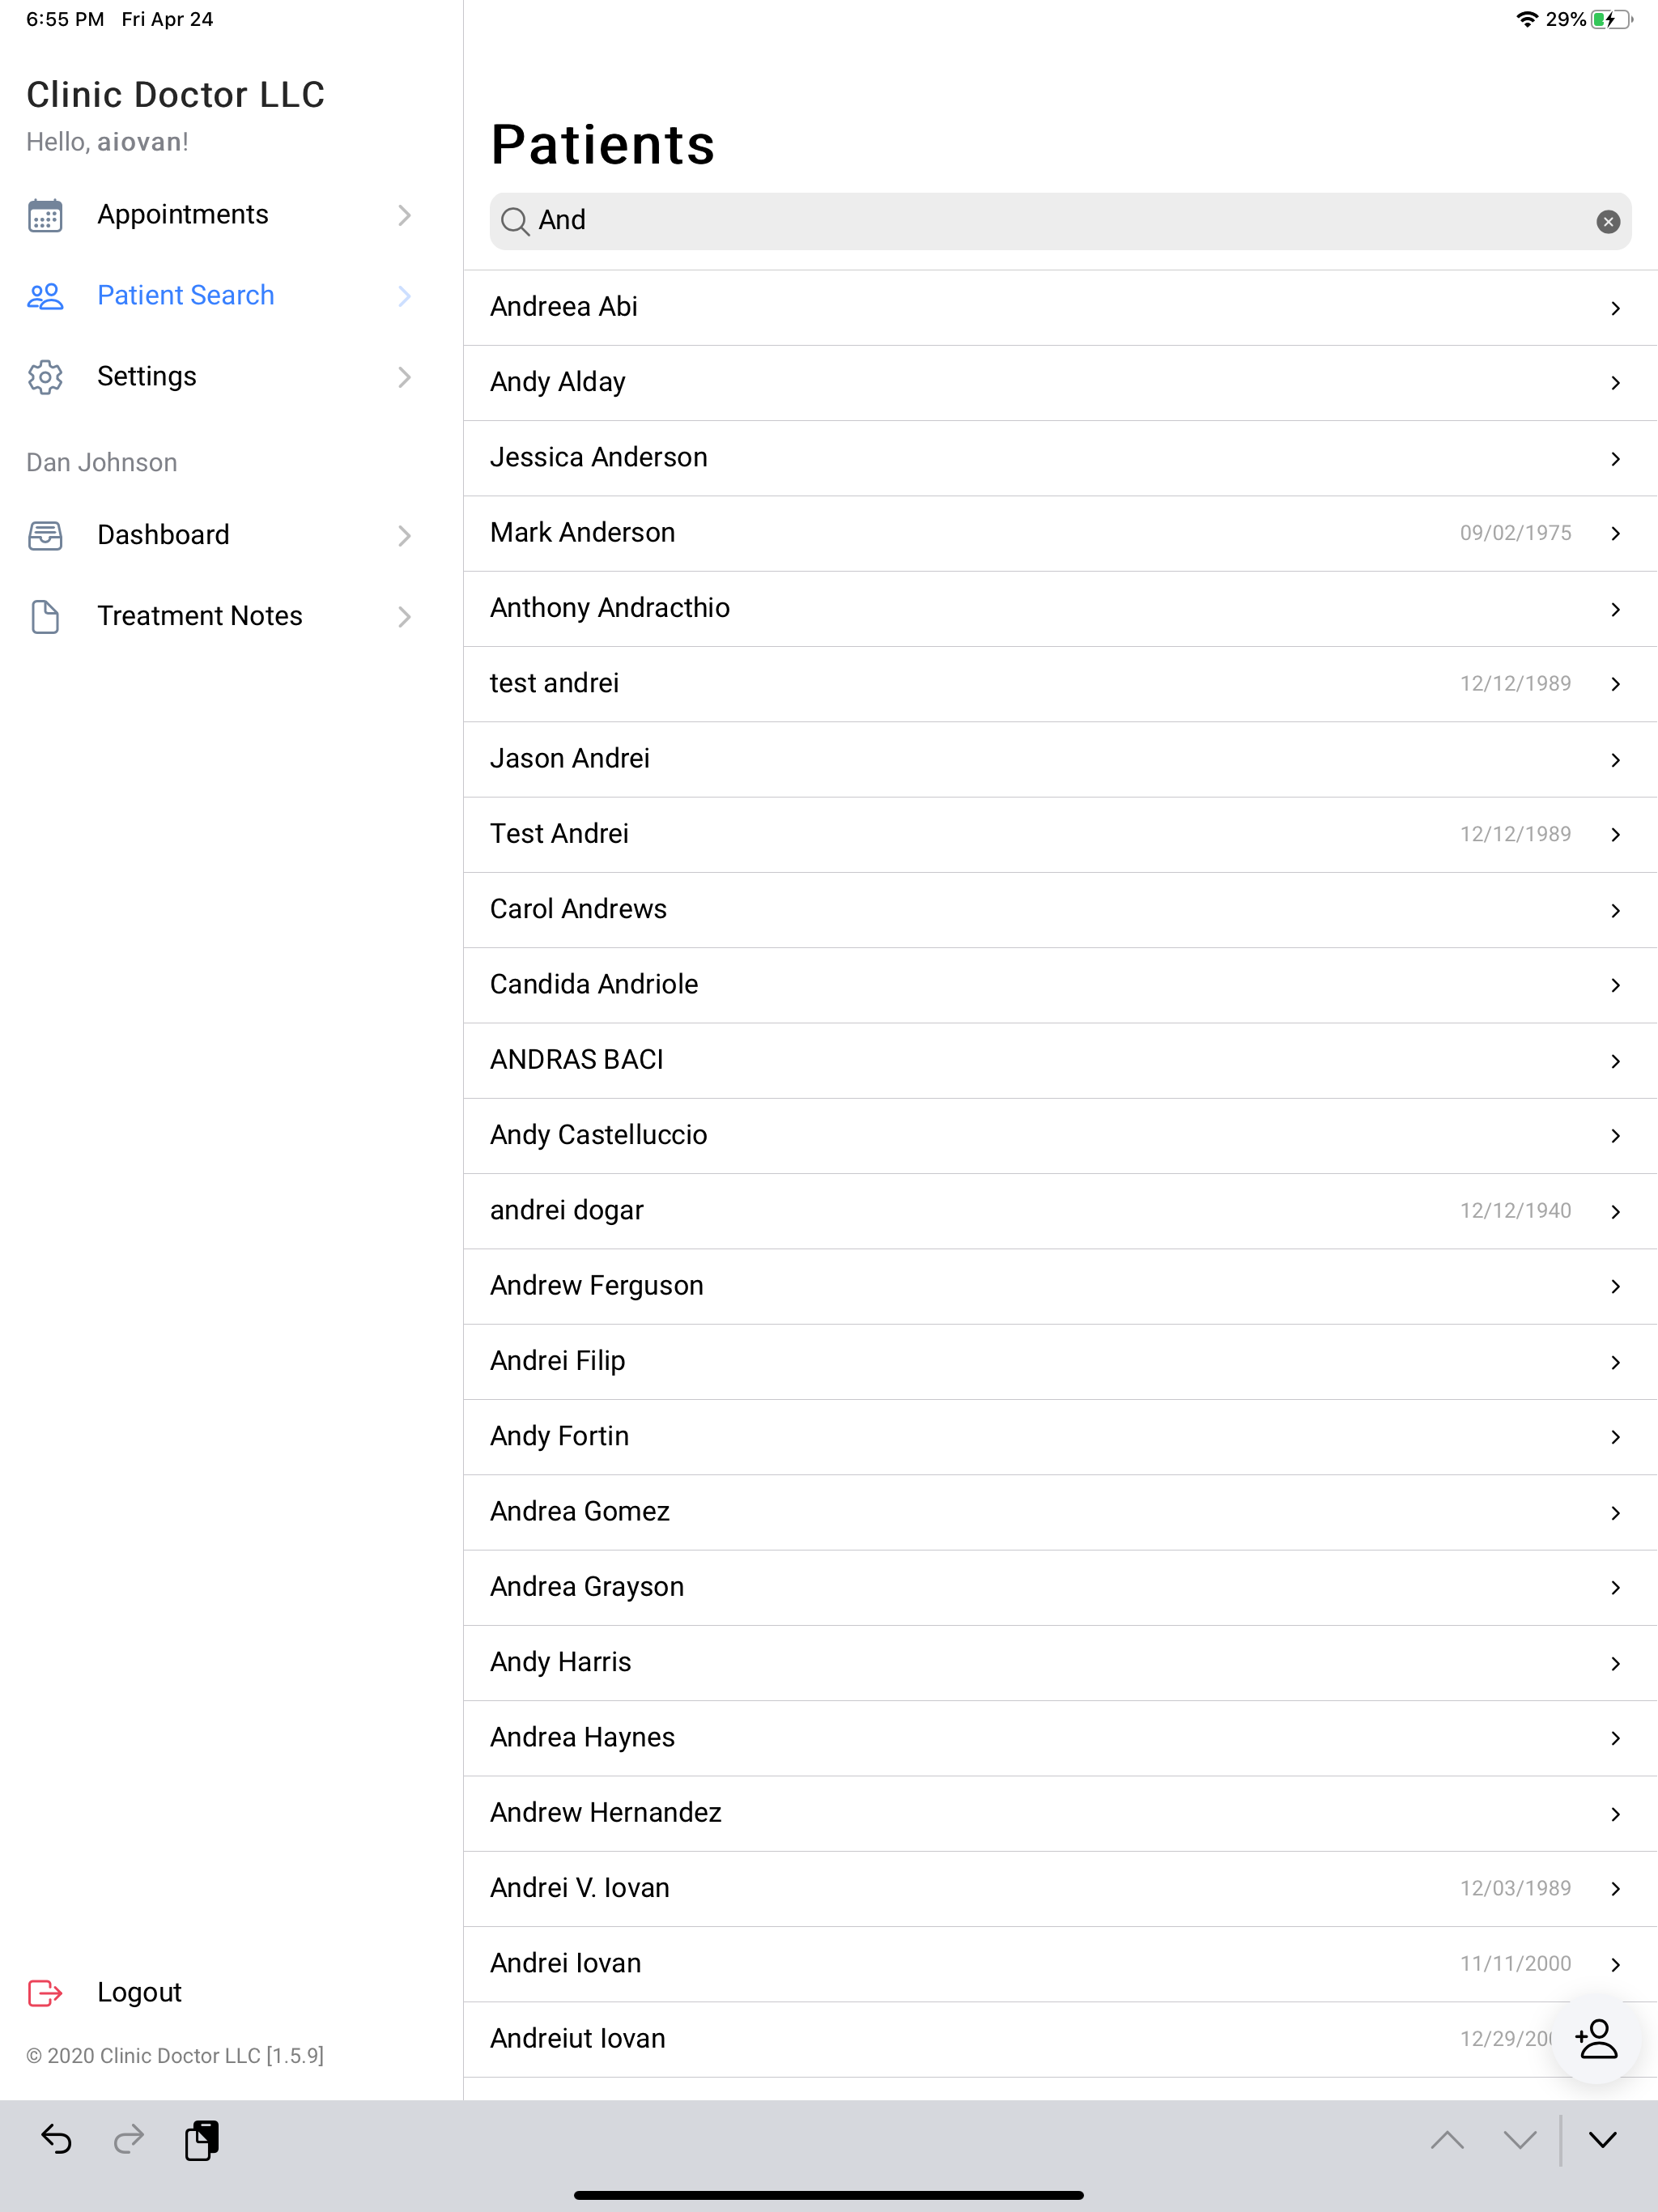Image resolution: width=1658 pixels, height=2212 pixels.
Task: Click andrei dogar's birthdate 12/12/1940
Action: click(x=1515, y=1211)
